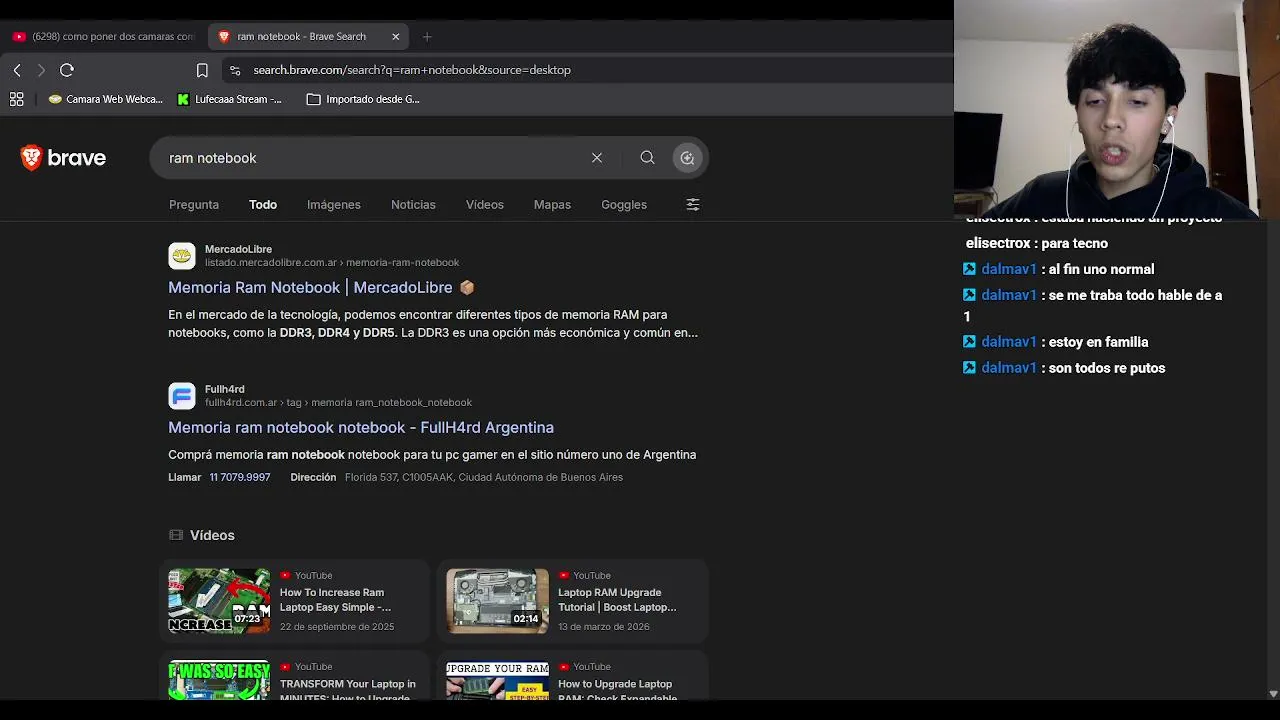1280x720 pixels.
Task: Click the FullH4rd site favicon
Action: coord(182,396)
